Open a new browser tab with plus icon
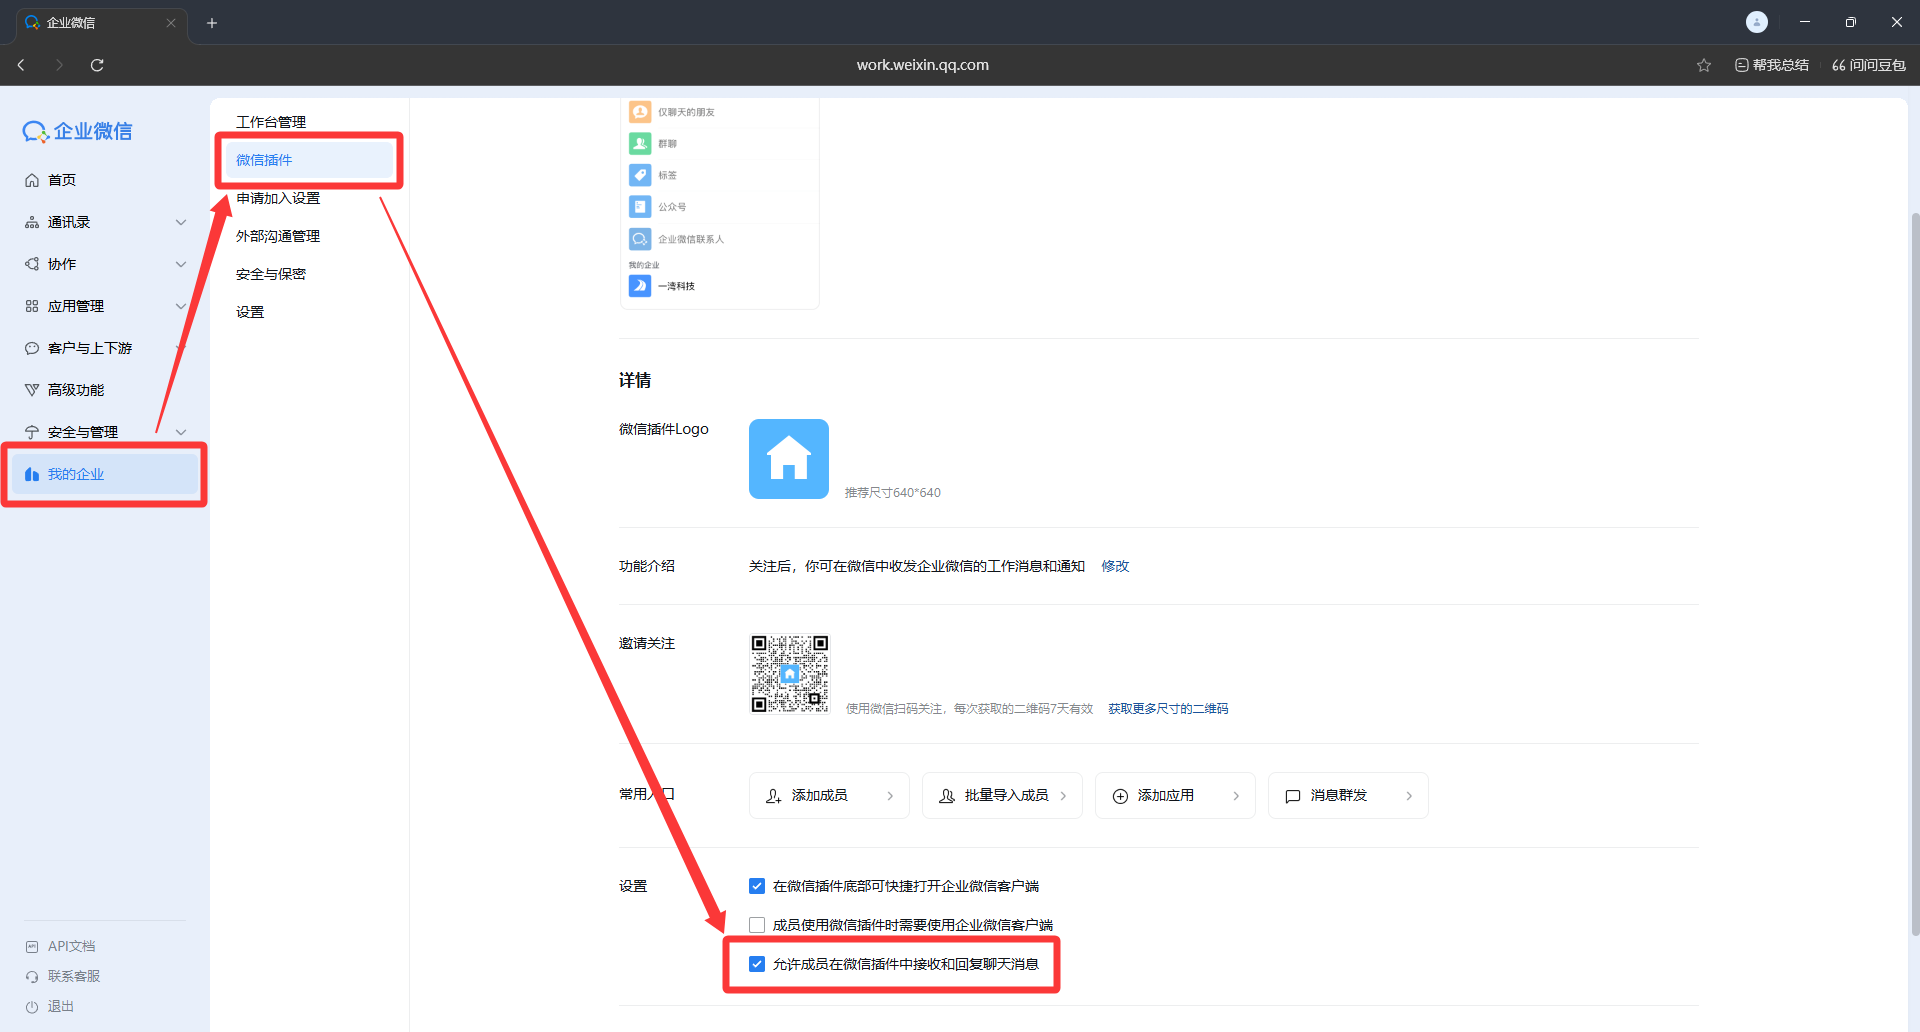The width and height of the screenshot is (1920, 1032). (x=212, y=23)
